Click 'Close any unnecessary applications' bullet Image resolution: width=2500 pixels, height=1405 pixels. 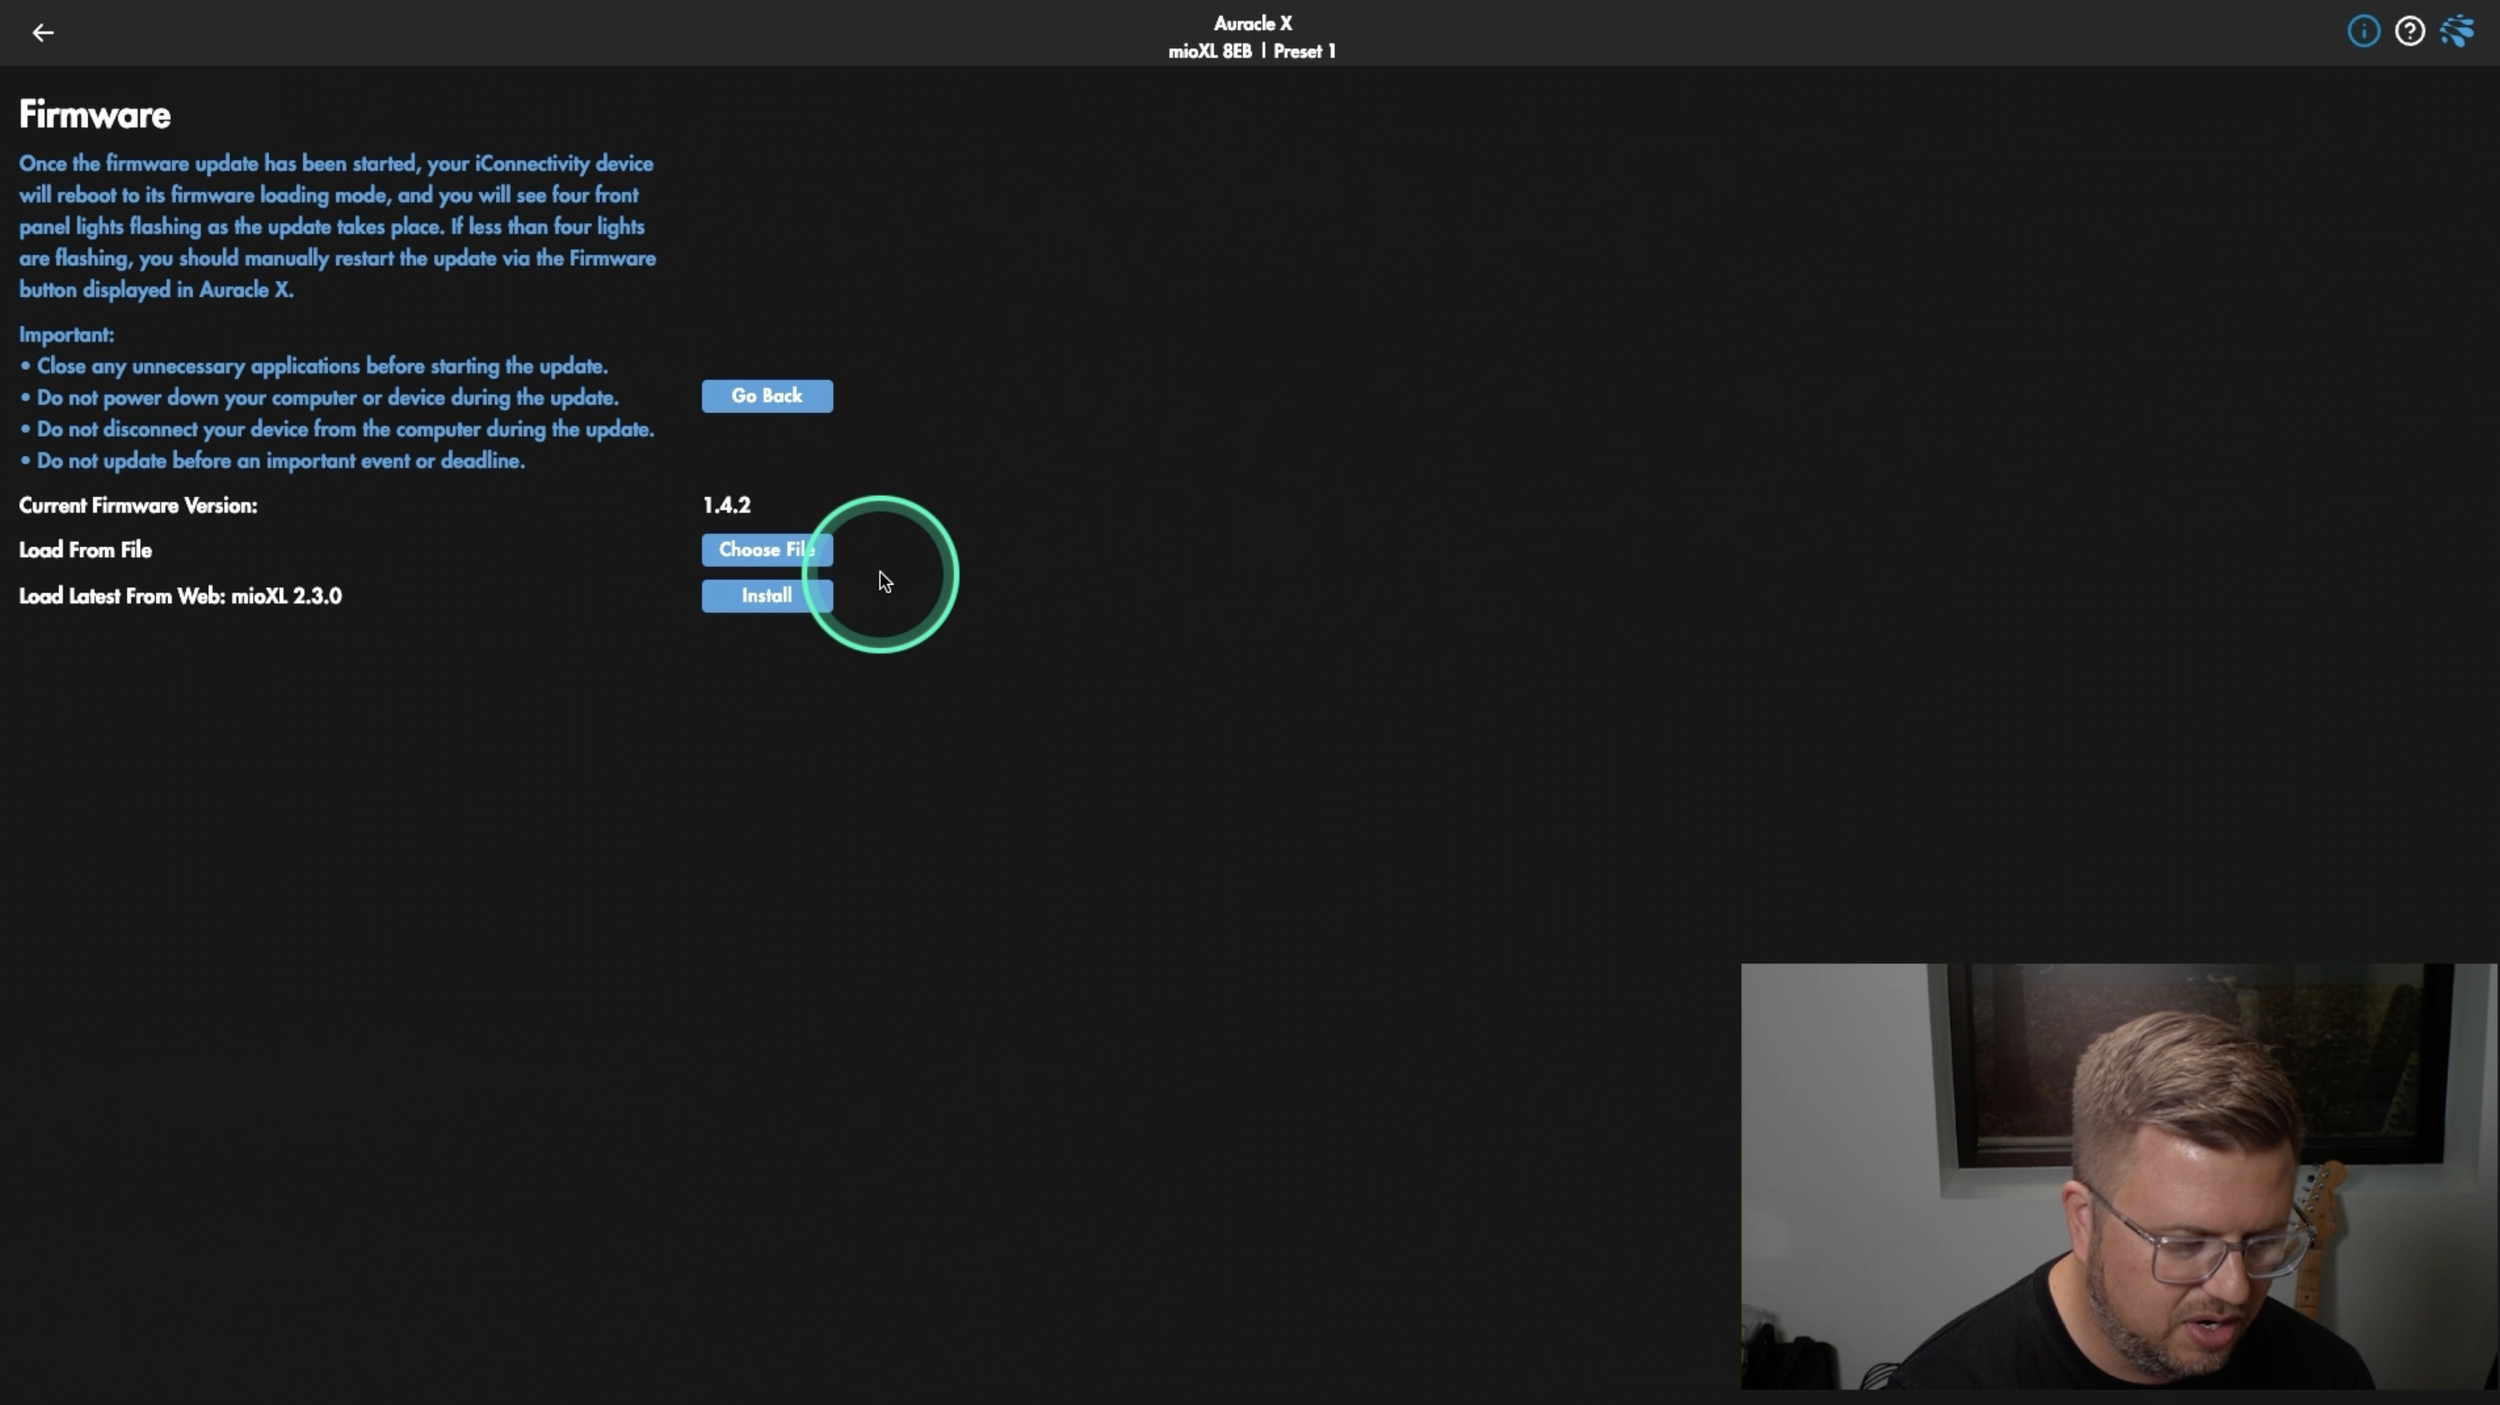pyautogui.click(x=314, y=366)
